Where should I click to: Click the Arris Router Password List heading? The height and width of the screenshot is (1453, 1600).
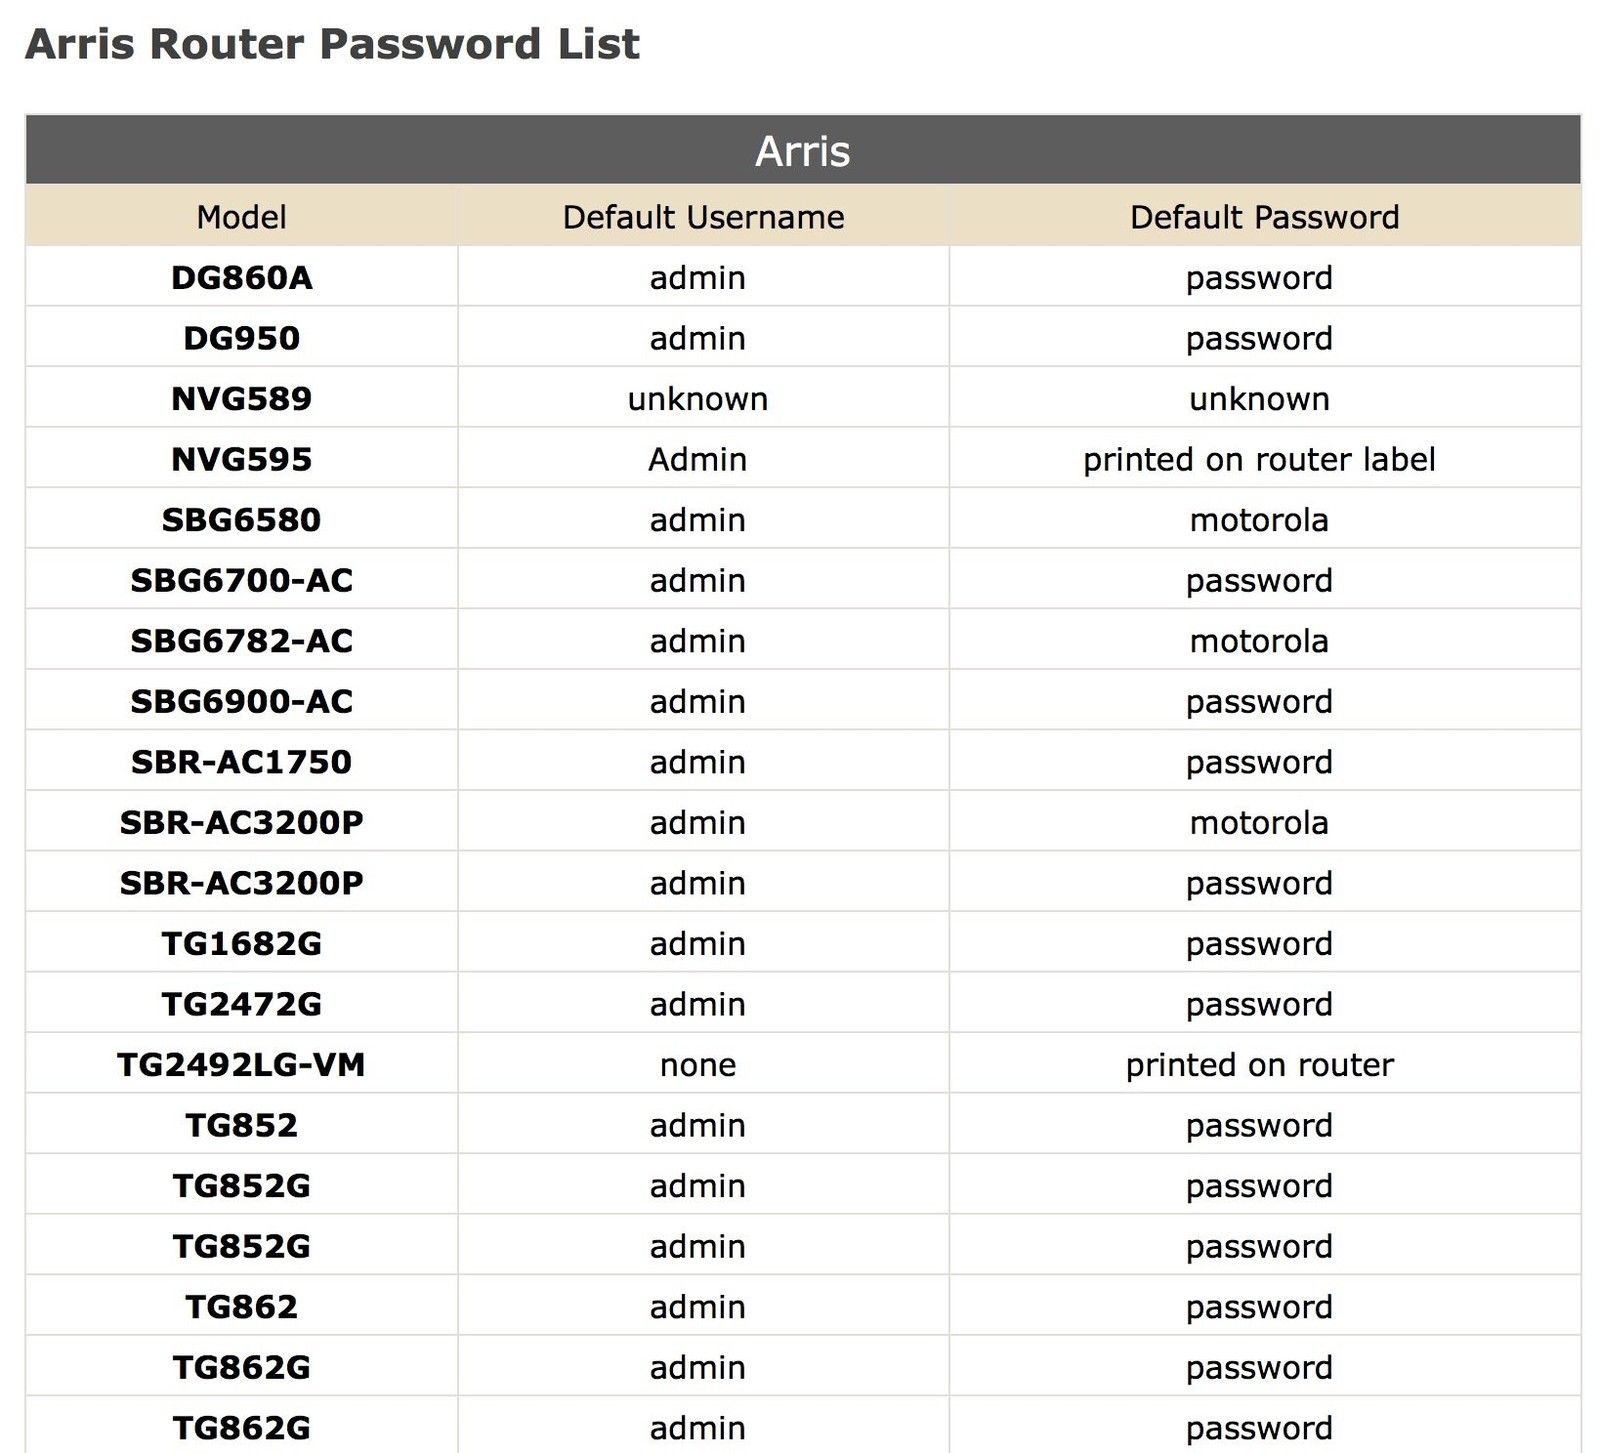tap(332, 44)
